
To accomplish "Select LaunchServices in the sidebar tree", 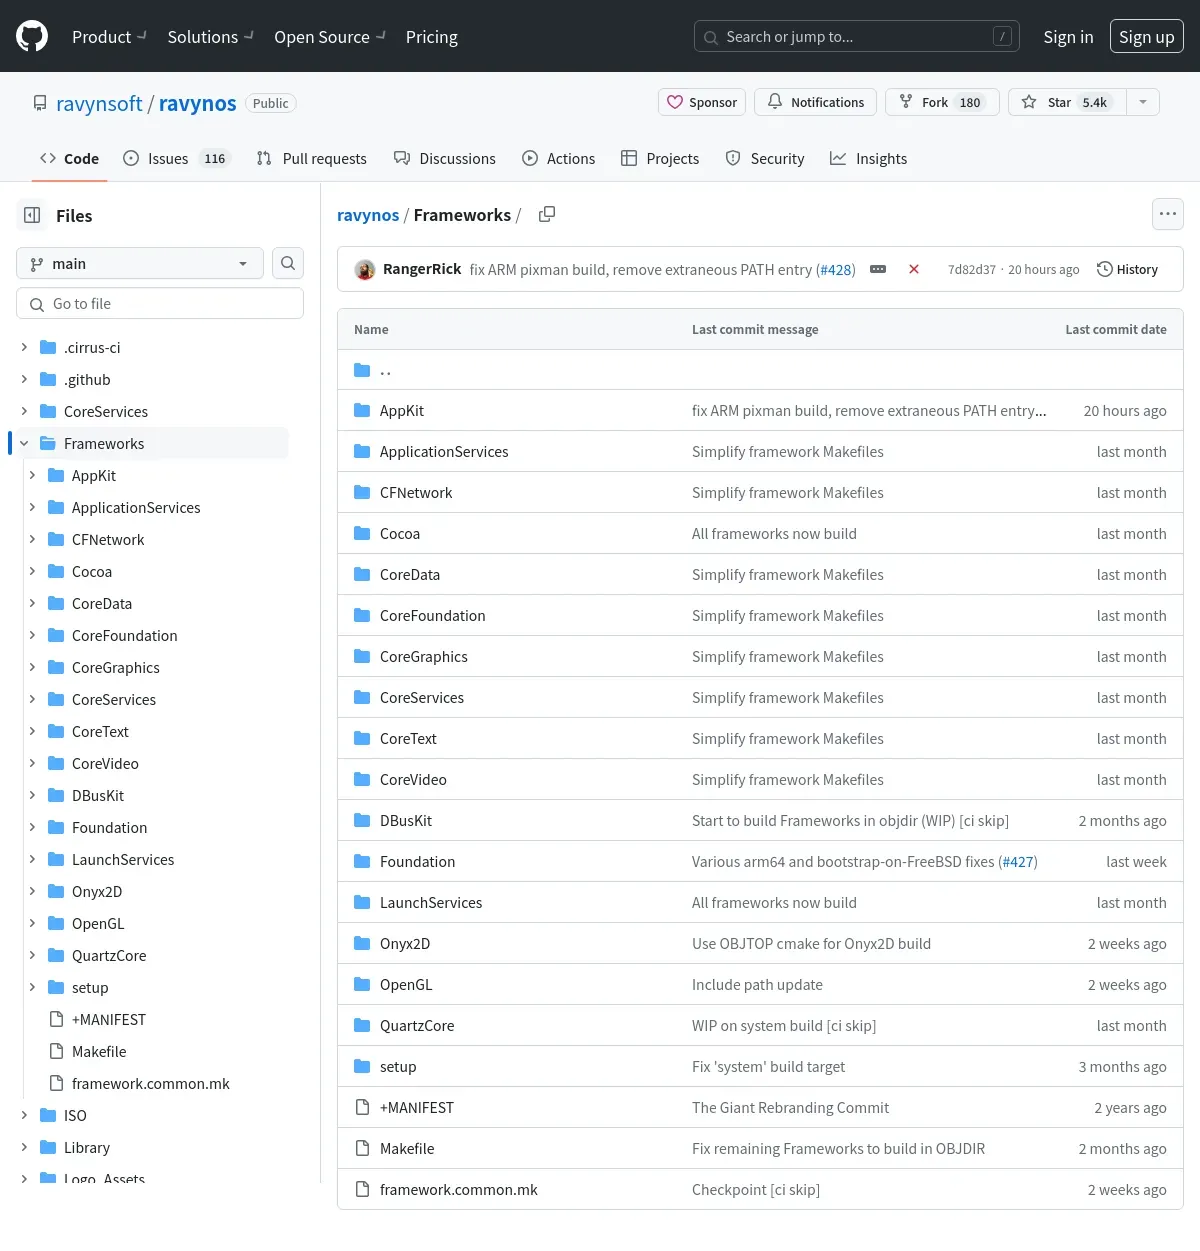I will tap(123, 859).
